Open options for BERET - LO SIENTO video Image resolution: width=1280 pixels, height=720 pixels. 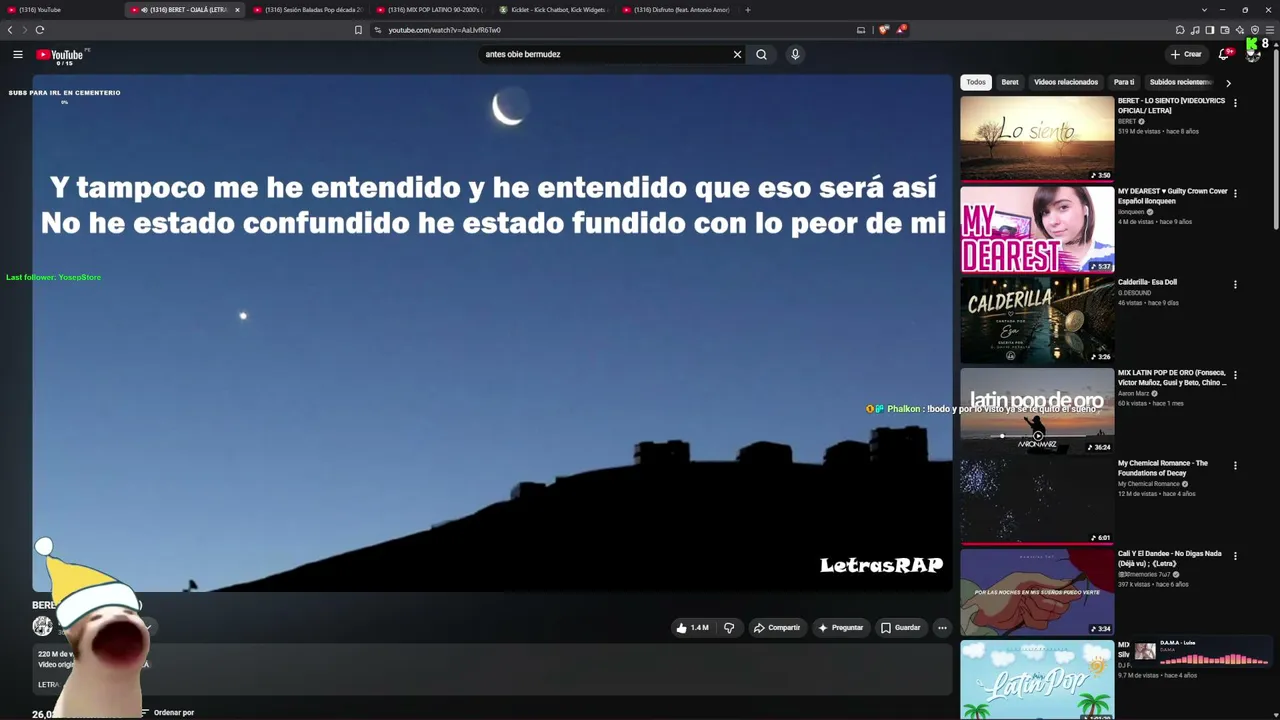point(1235,103)
